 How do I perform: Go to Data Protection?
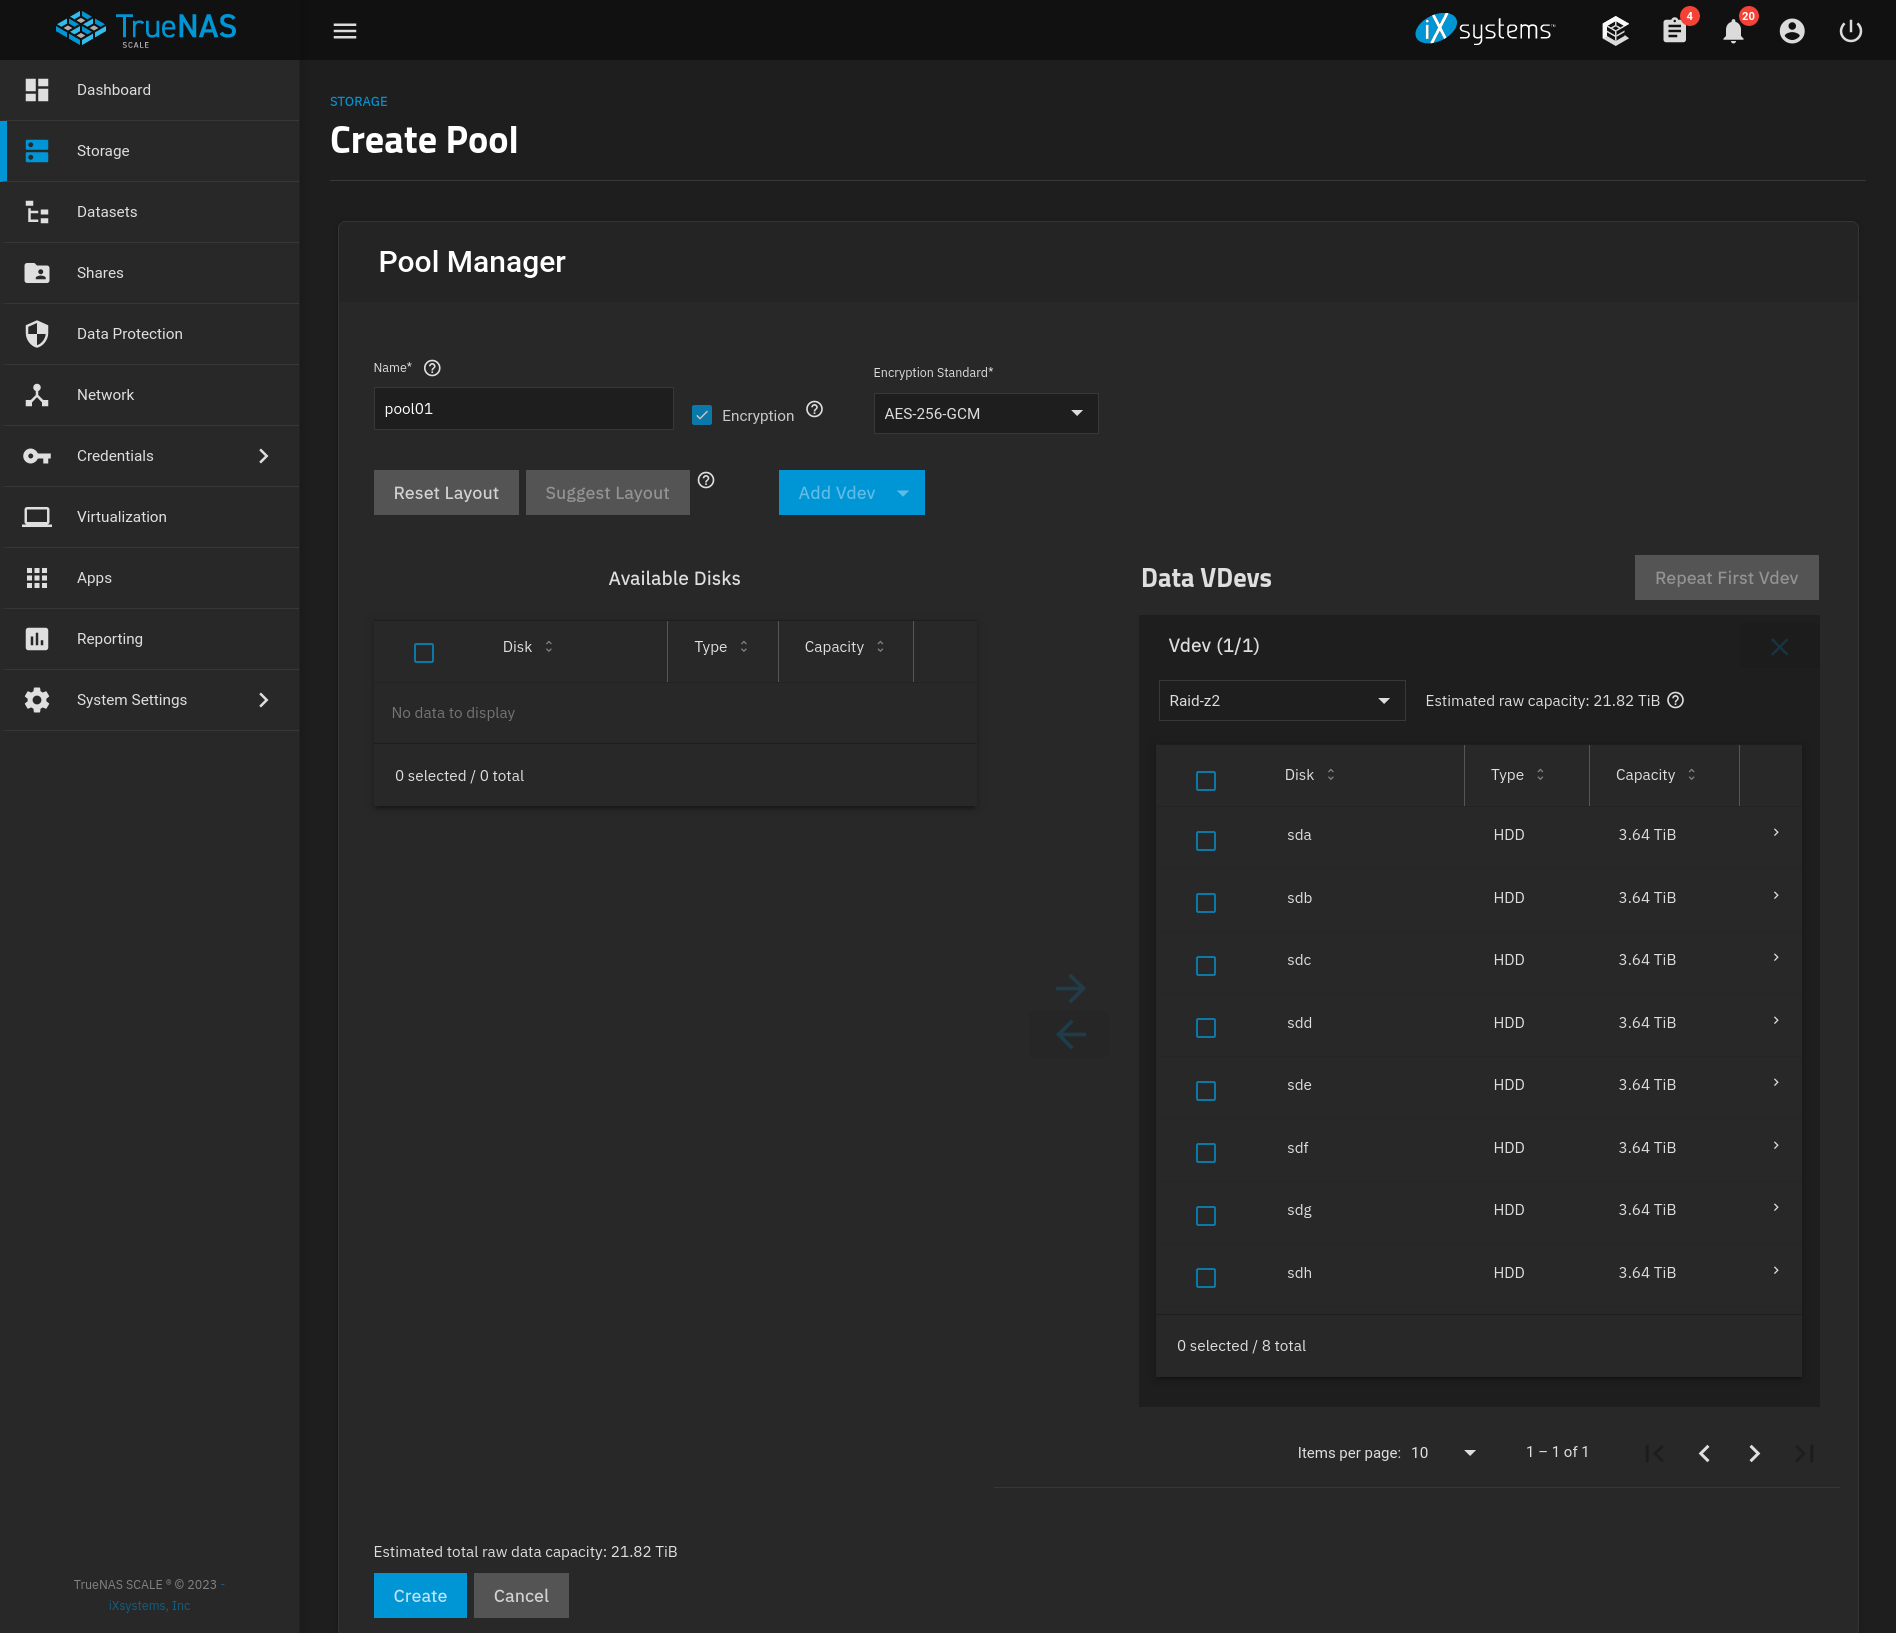pyautogui.click(x=129, y=333)
